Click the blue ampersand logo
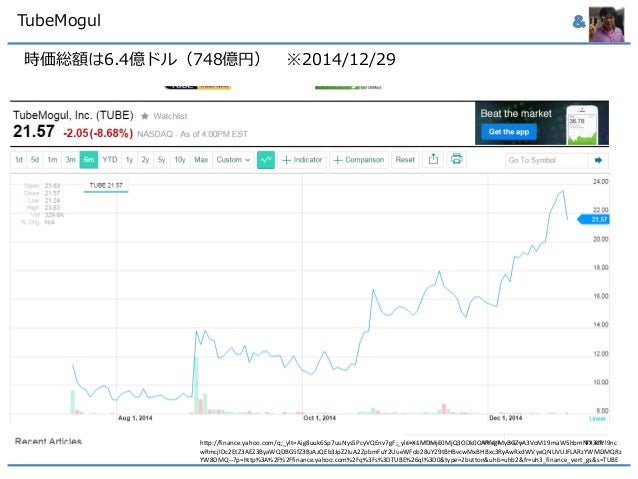638x479 pixels. click(x=579, y=22)
